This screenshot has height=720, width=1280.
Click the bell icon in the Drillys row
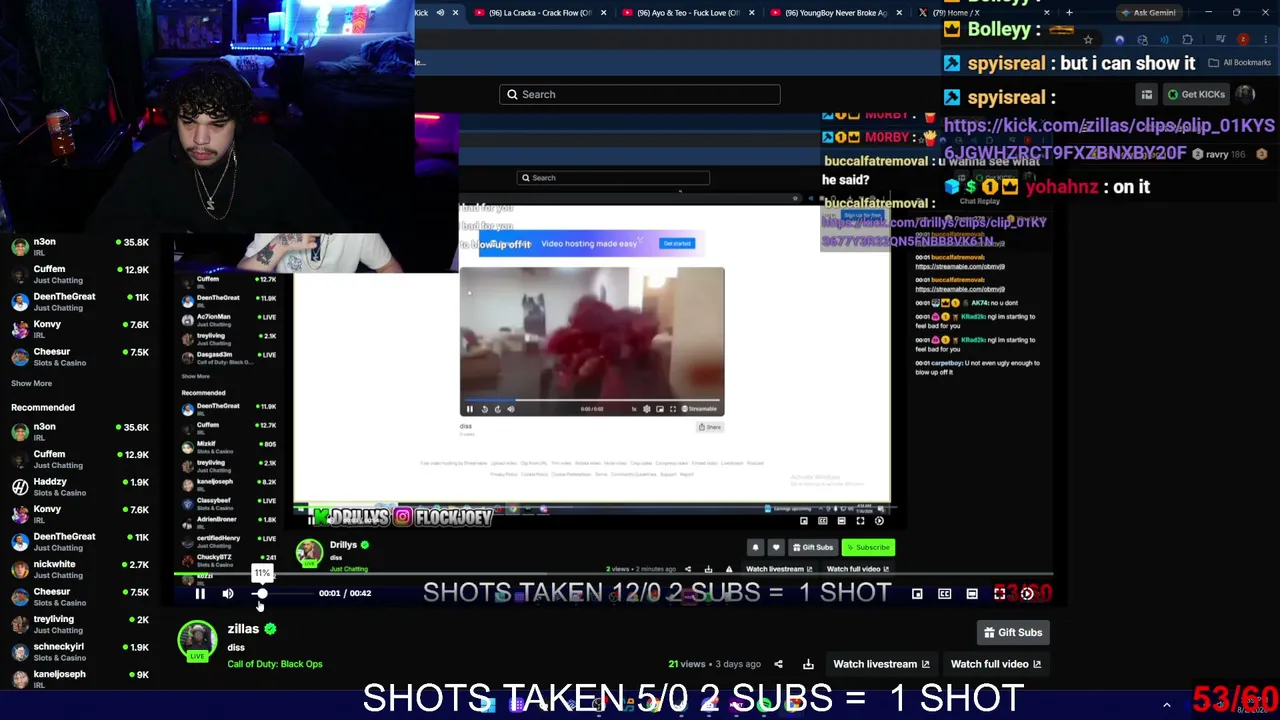click(755, 547)
